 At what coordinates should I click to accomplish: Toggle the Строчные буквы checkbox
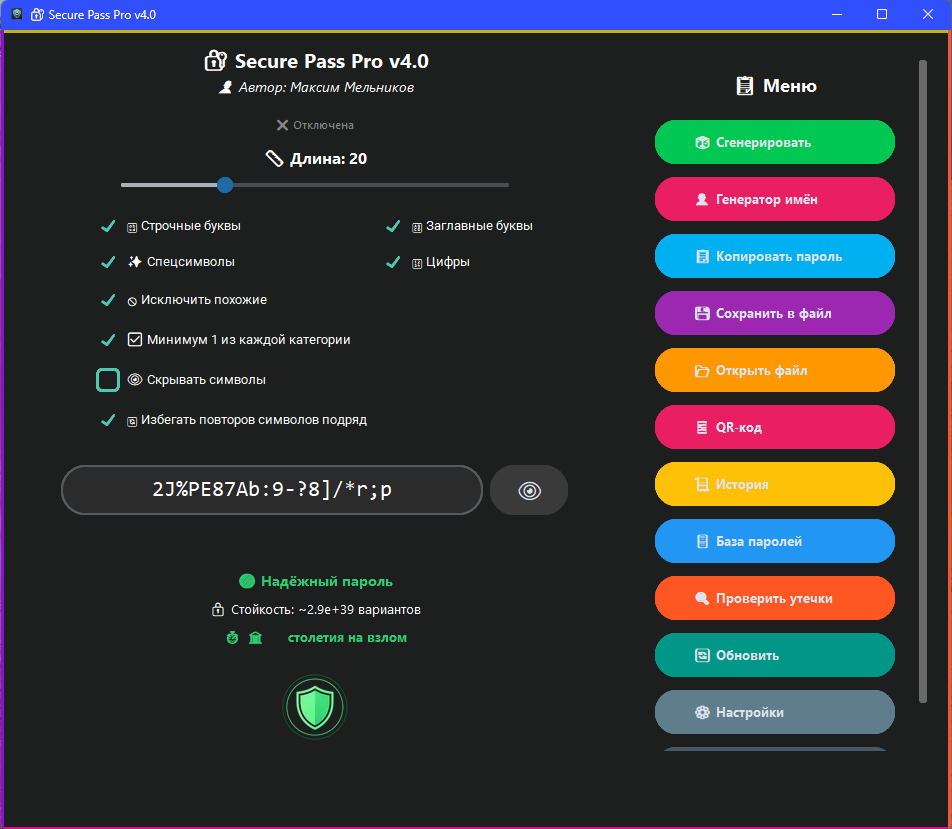tap(108, 227)
